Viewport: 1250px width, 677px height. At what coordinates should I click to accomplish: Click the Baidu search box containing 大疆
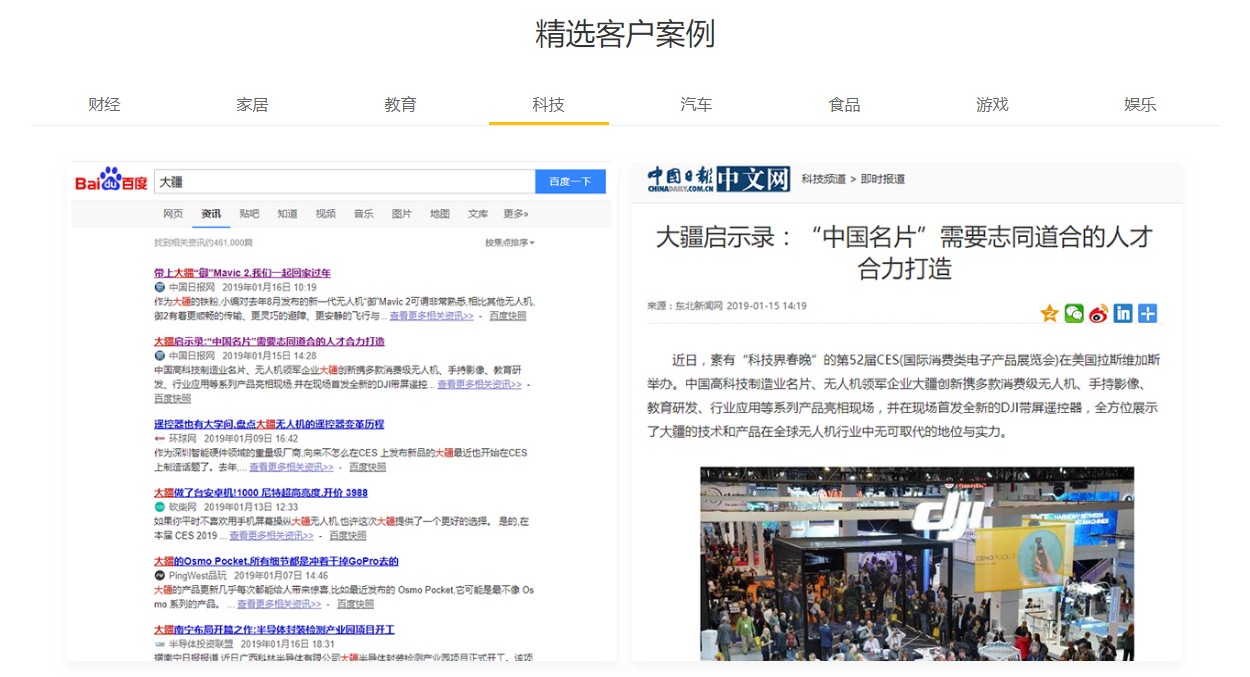tap(344, 181)
